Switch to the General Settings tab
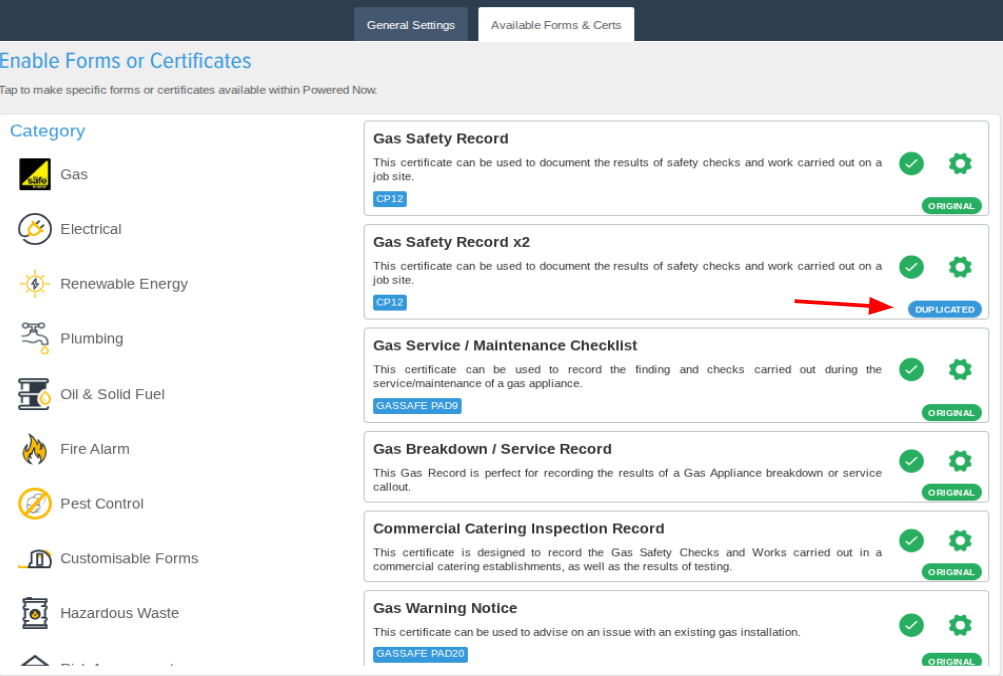The width and height of the screenshot is (1003, 676). click(x=411, y=25)
